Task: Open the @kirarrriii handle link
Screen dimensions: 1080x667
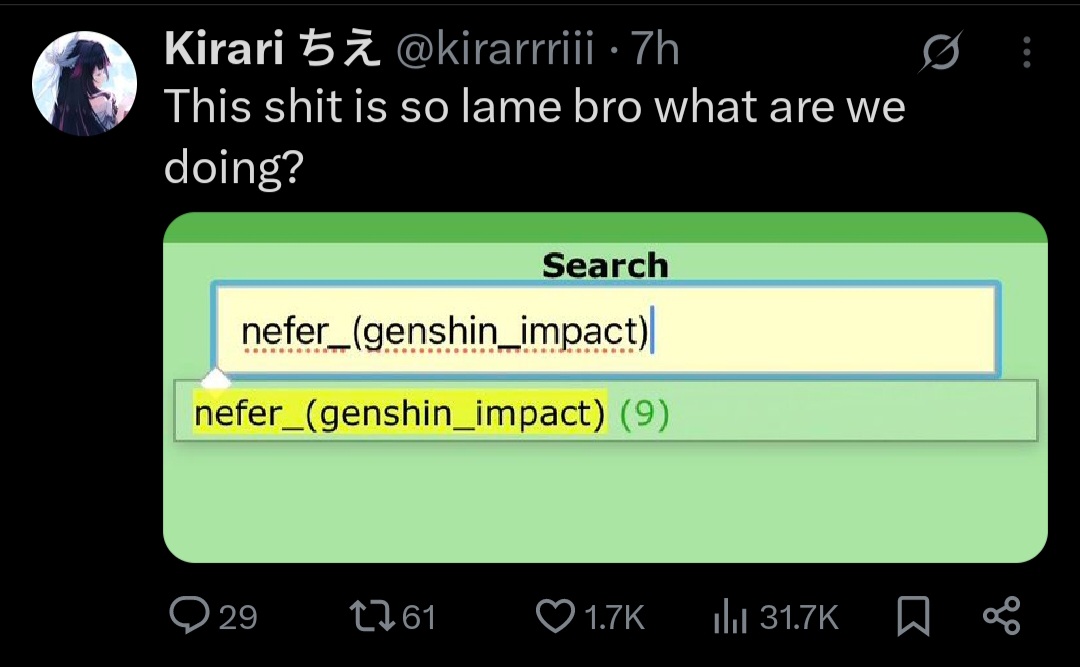Action: pyautogui.click(x=495, y=50)
